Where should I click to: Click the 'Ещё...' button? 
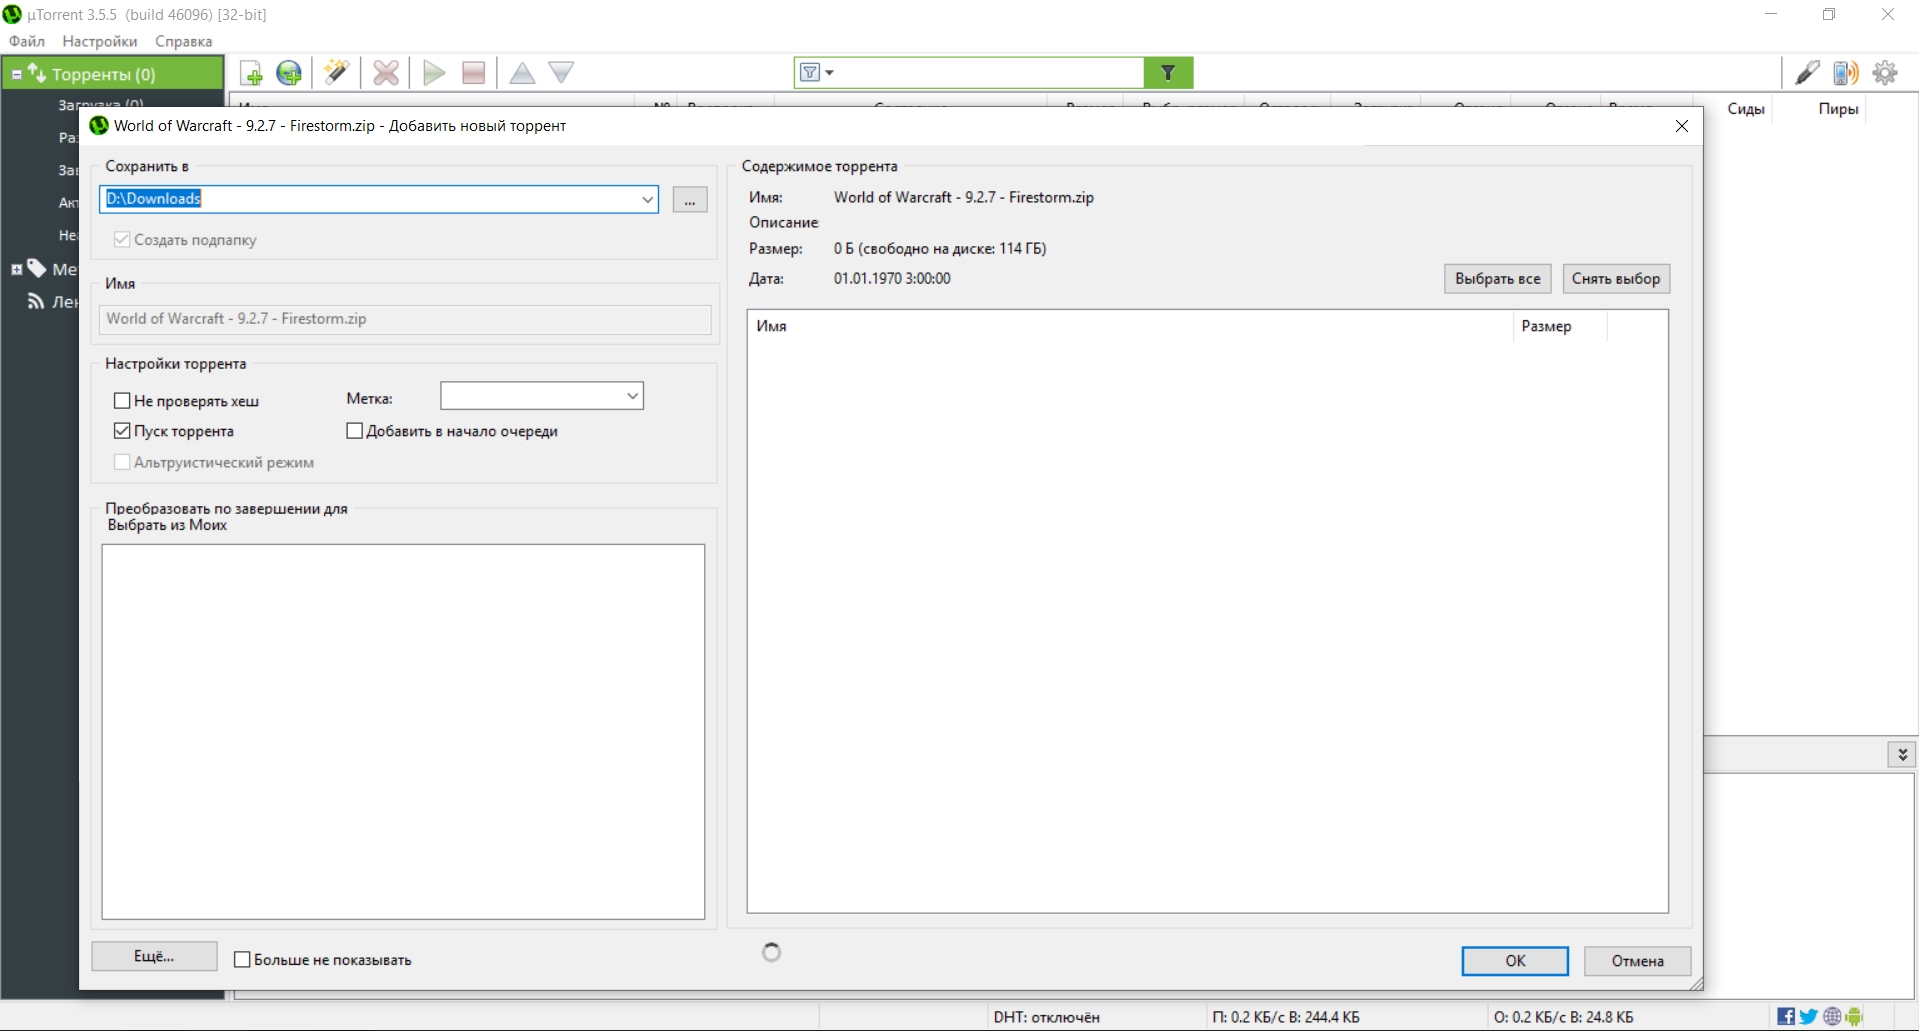click(154, 956)
